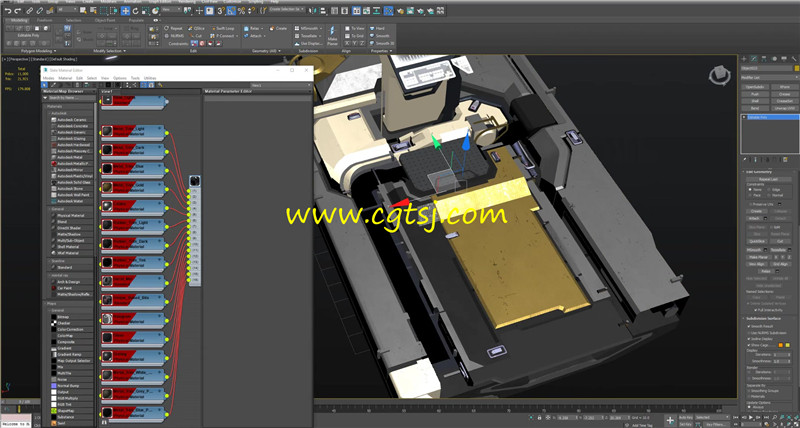Click Pick Material eyedropper in Slate toolbar
The image size is (800, 428).
coord(53,85)
